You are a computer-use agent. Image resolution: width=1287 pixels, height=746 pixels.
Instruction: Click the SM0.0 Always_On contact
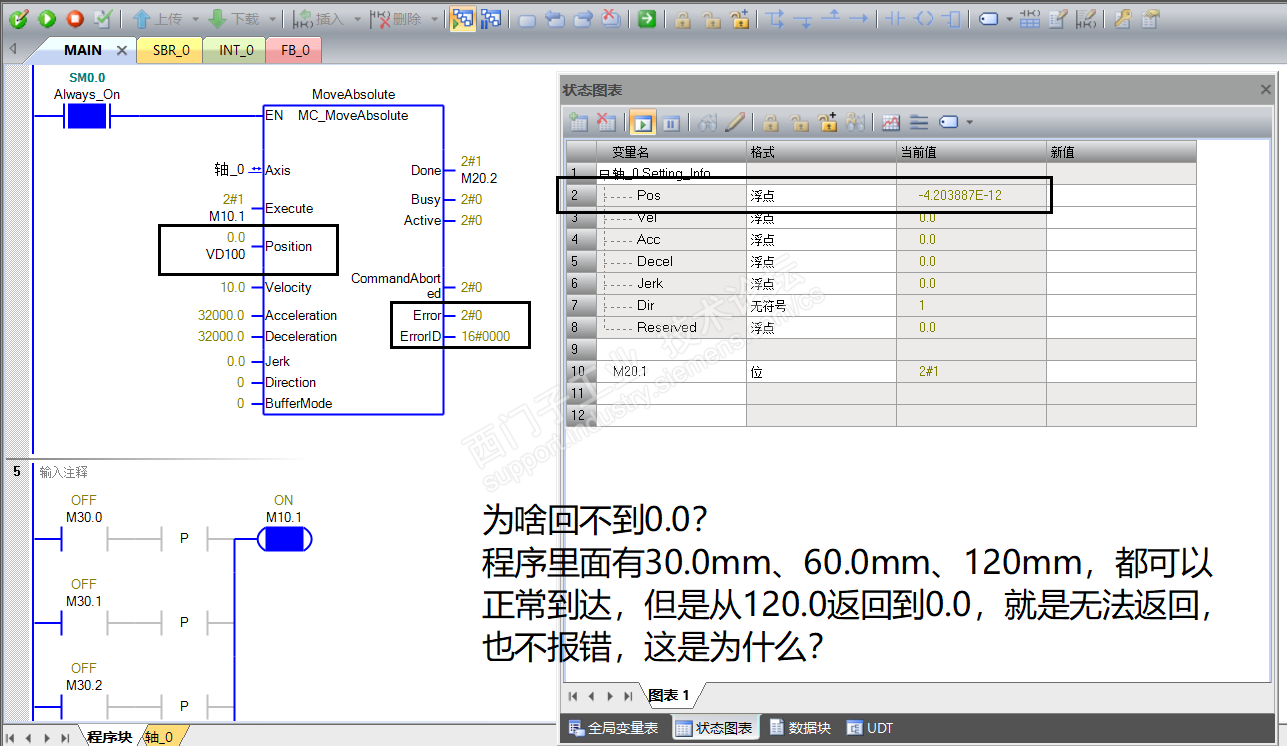click(x=86, y=117)
